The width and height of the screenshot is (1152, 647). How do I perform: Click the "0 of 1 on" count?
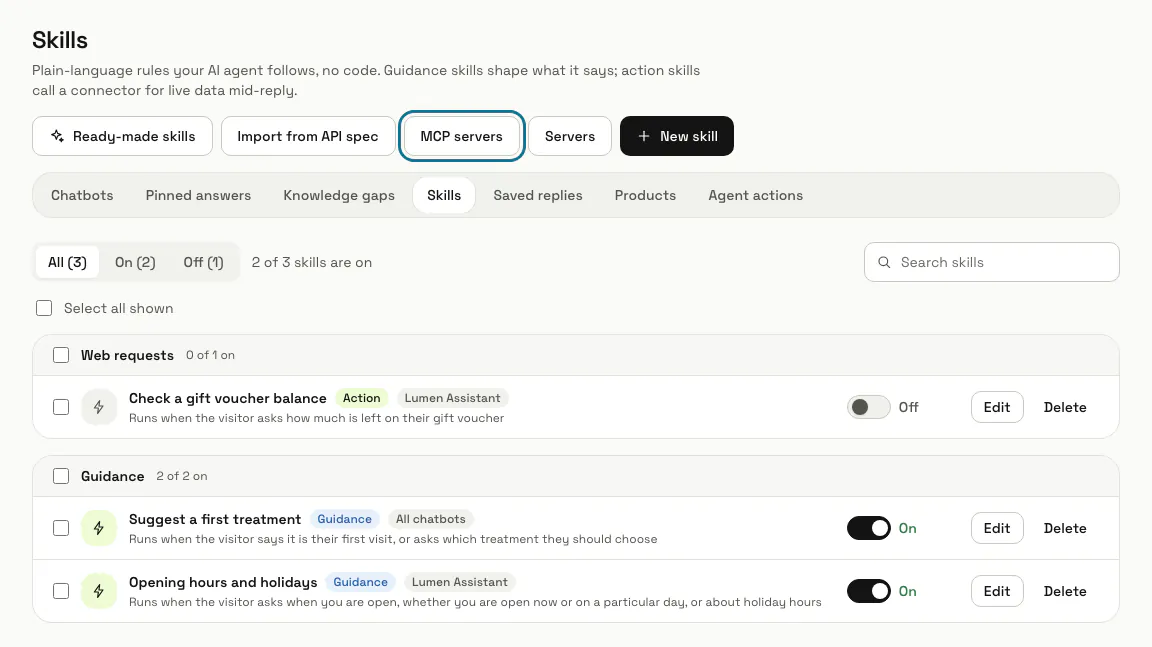pyautogui.click(x=210, y=355)
